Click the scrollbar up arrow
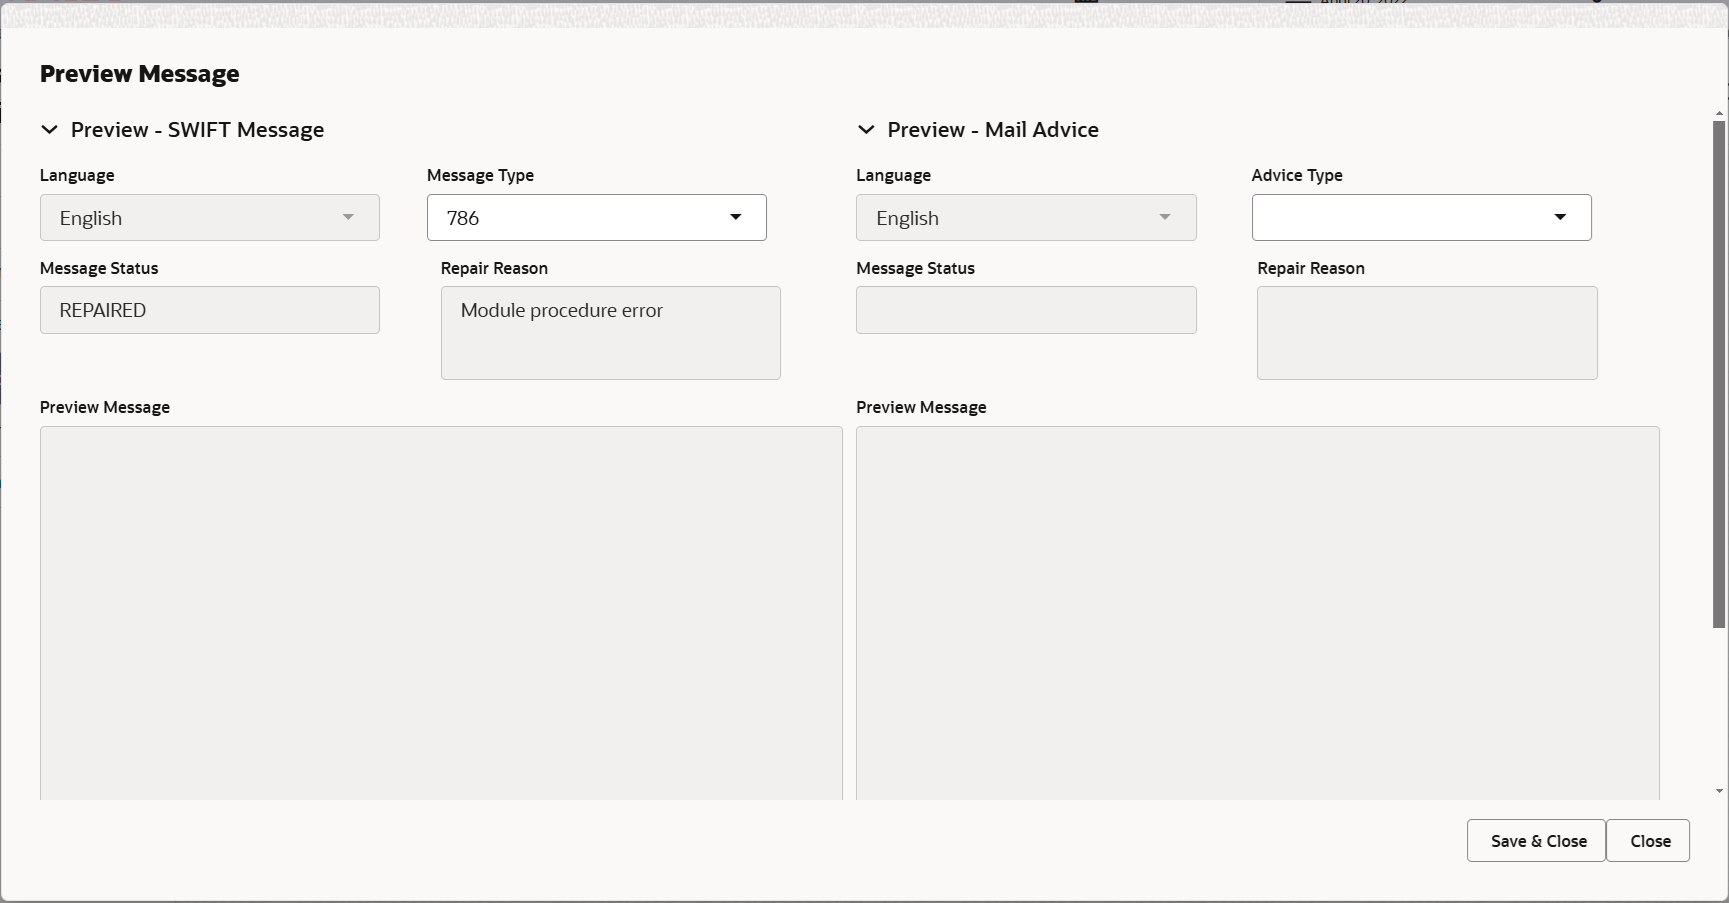The height and width of the screenshot is (903, 1729). (x=1719, y=114)
